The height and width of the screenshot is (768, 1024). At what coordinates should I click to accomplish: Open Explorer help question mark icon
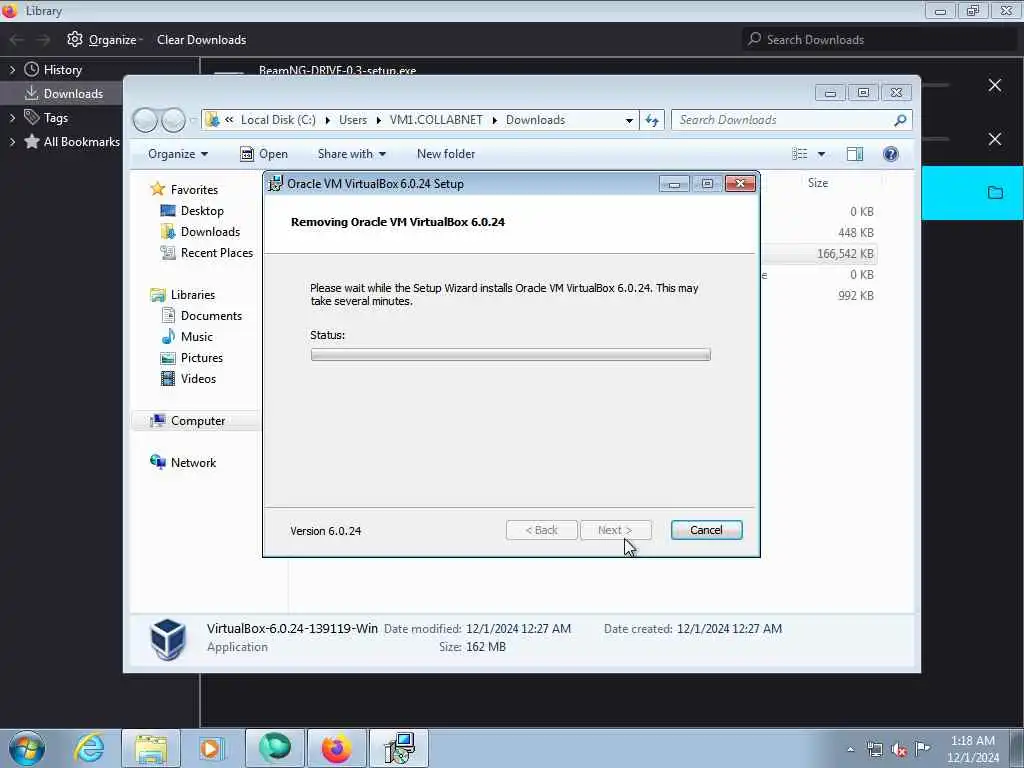point(890,154)
